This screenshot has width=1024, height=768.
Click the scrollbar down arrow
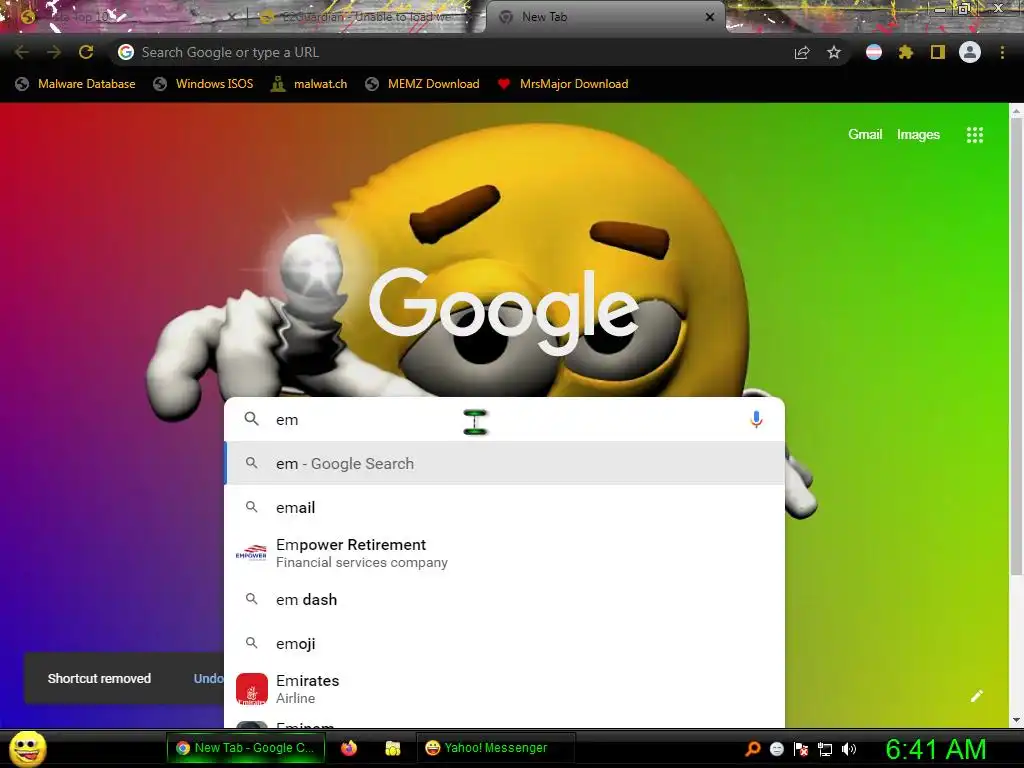[x=1016, y=720]
